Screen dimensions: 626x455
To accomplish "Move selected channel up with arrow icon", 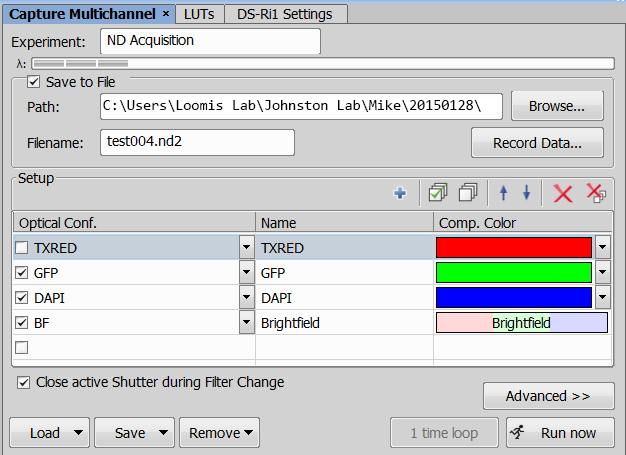I will 503,194.
